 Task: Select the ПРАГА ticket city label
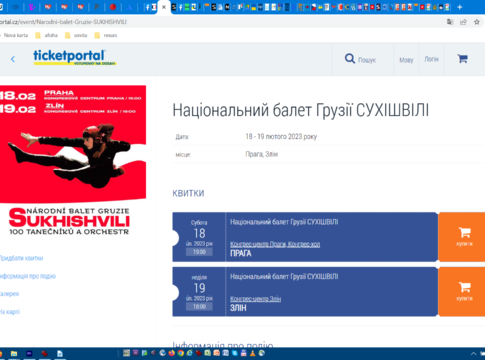coord(241,254)
